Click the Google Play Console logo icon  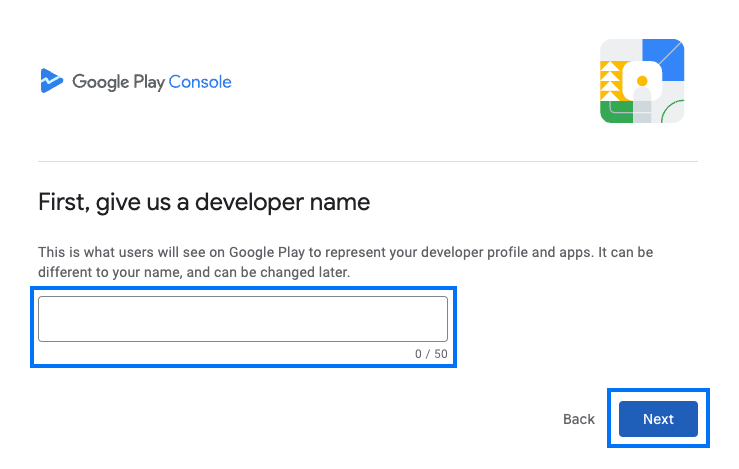pyautogui.click(x=51, y=81)
